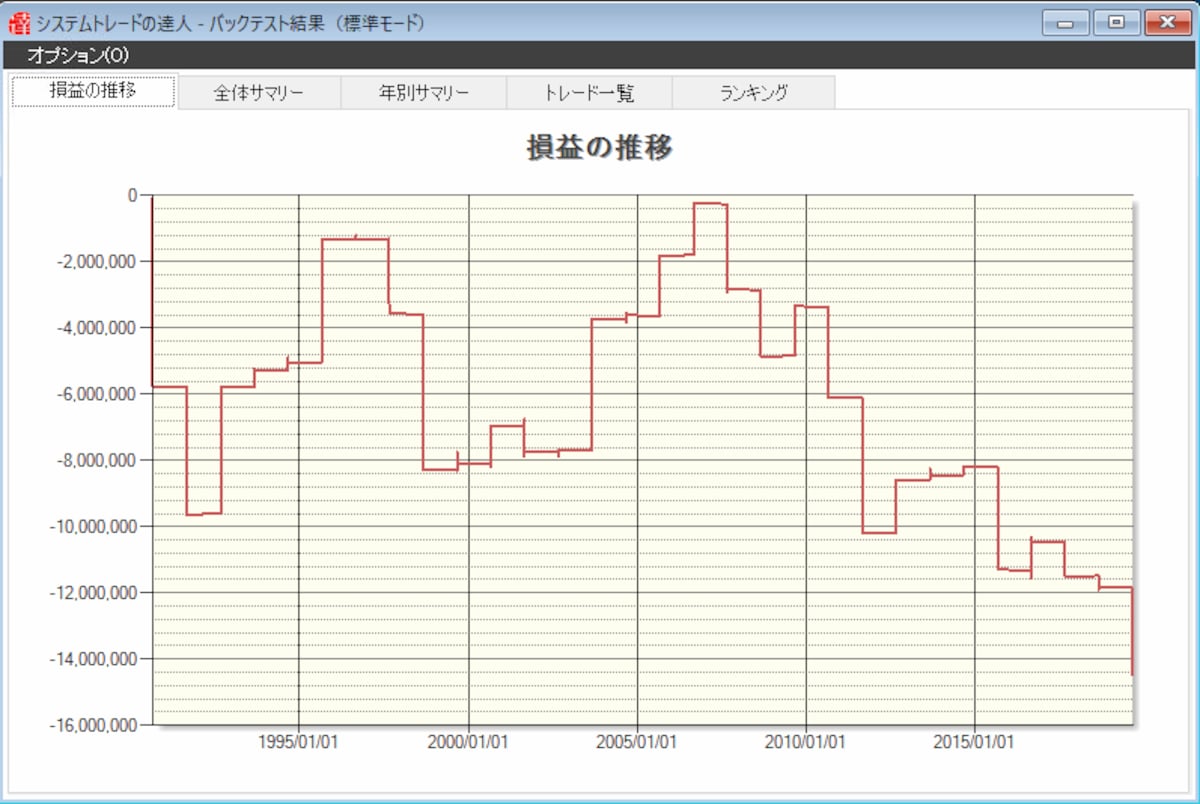Click the 0 y-axis label
Screen dimensions: 1200x804
point(131,195)
